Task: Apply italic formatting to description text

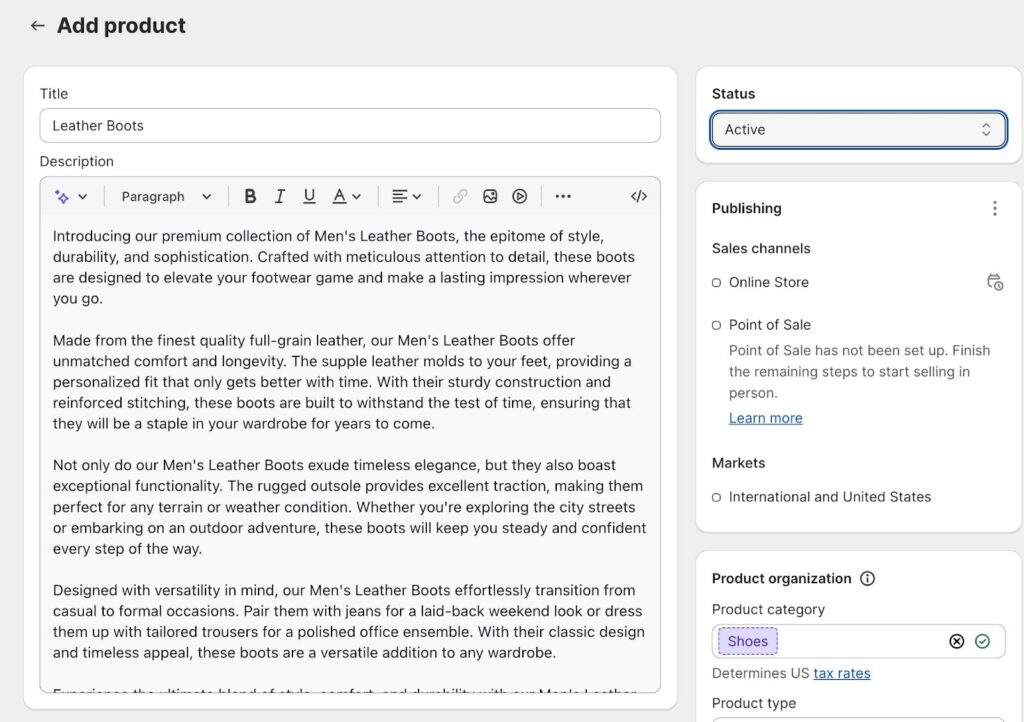Action: pyautogui.click(x=280, y=197)
